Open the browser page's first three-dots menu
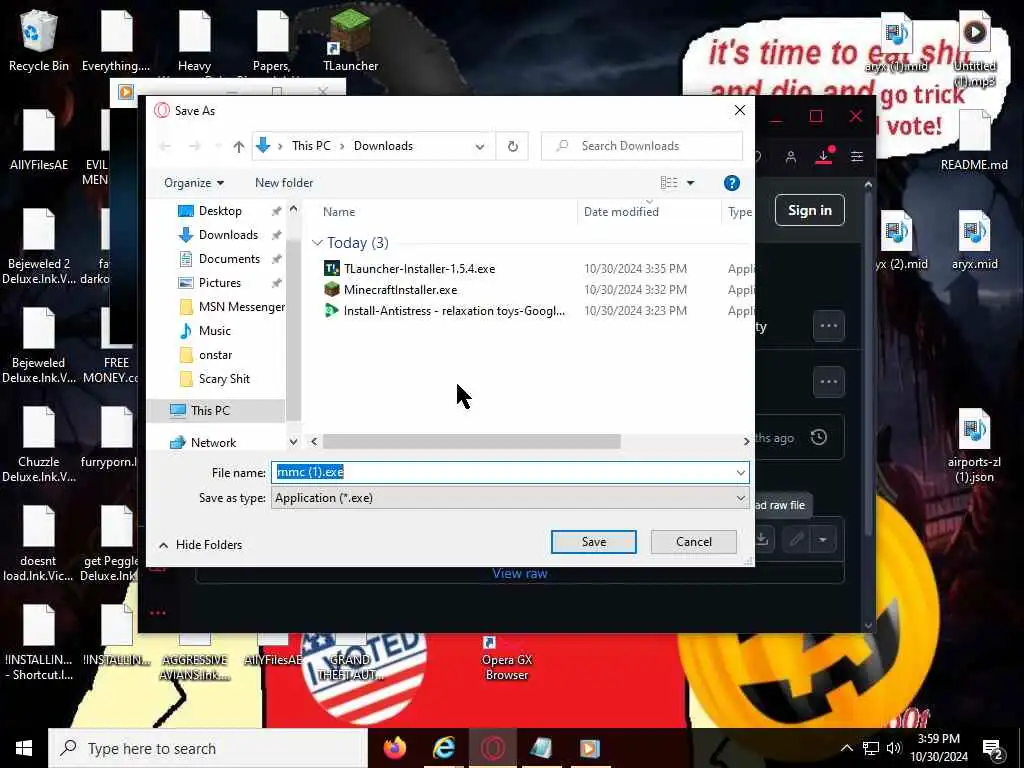The height and width of the screenshot is (768, 1024). coord(829,326)
